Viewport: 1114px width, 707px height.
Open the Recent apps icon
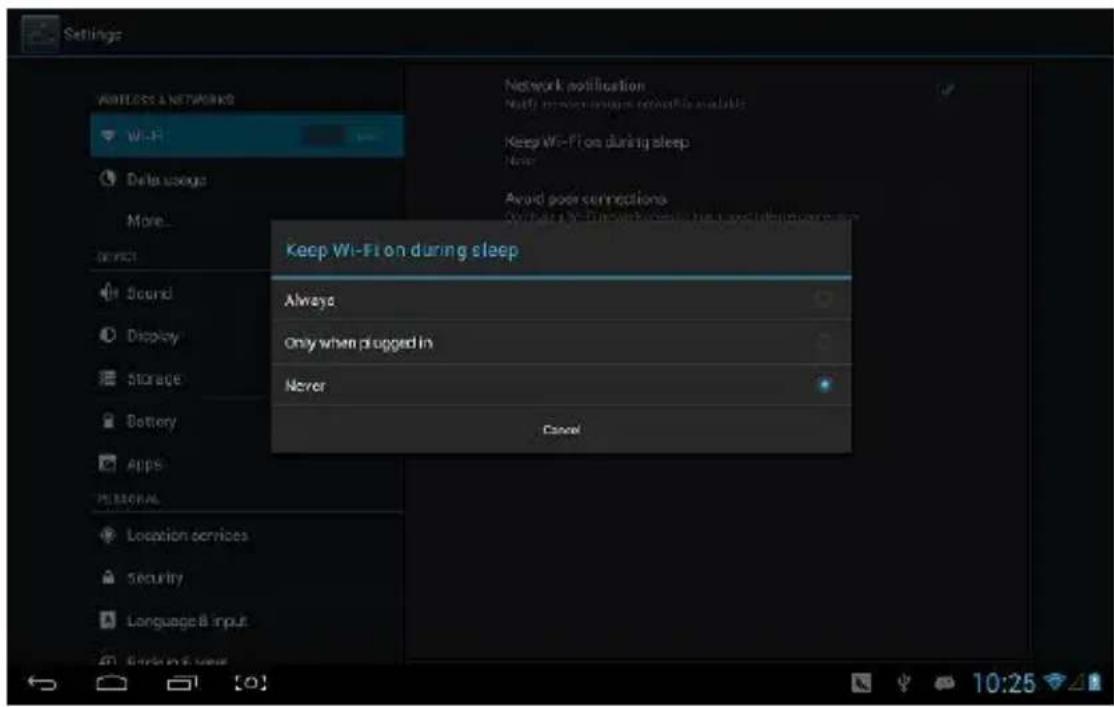pyautogui.click(x=182, y=684)
